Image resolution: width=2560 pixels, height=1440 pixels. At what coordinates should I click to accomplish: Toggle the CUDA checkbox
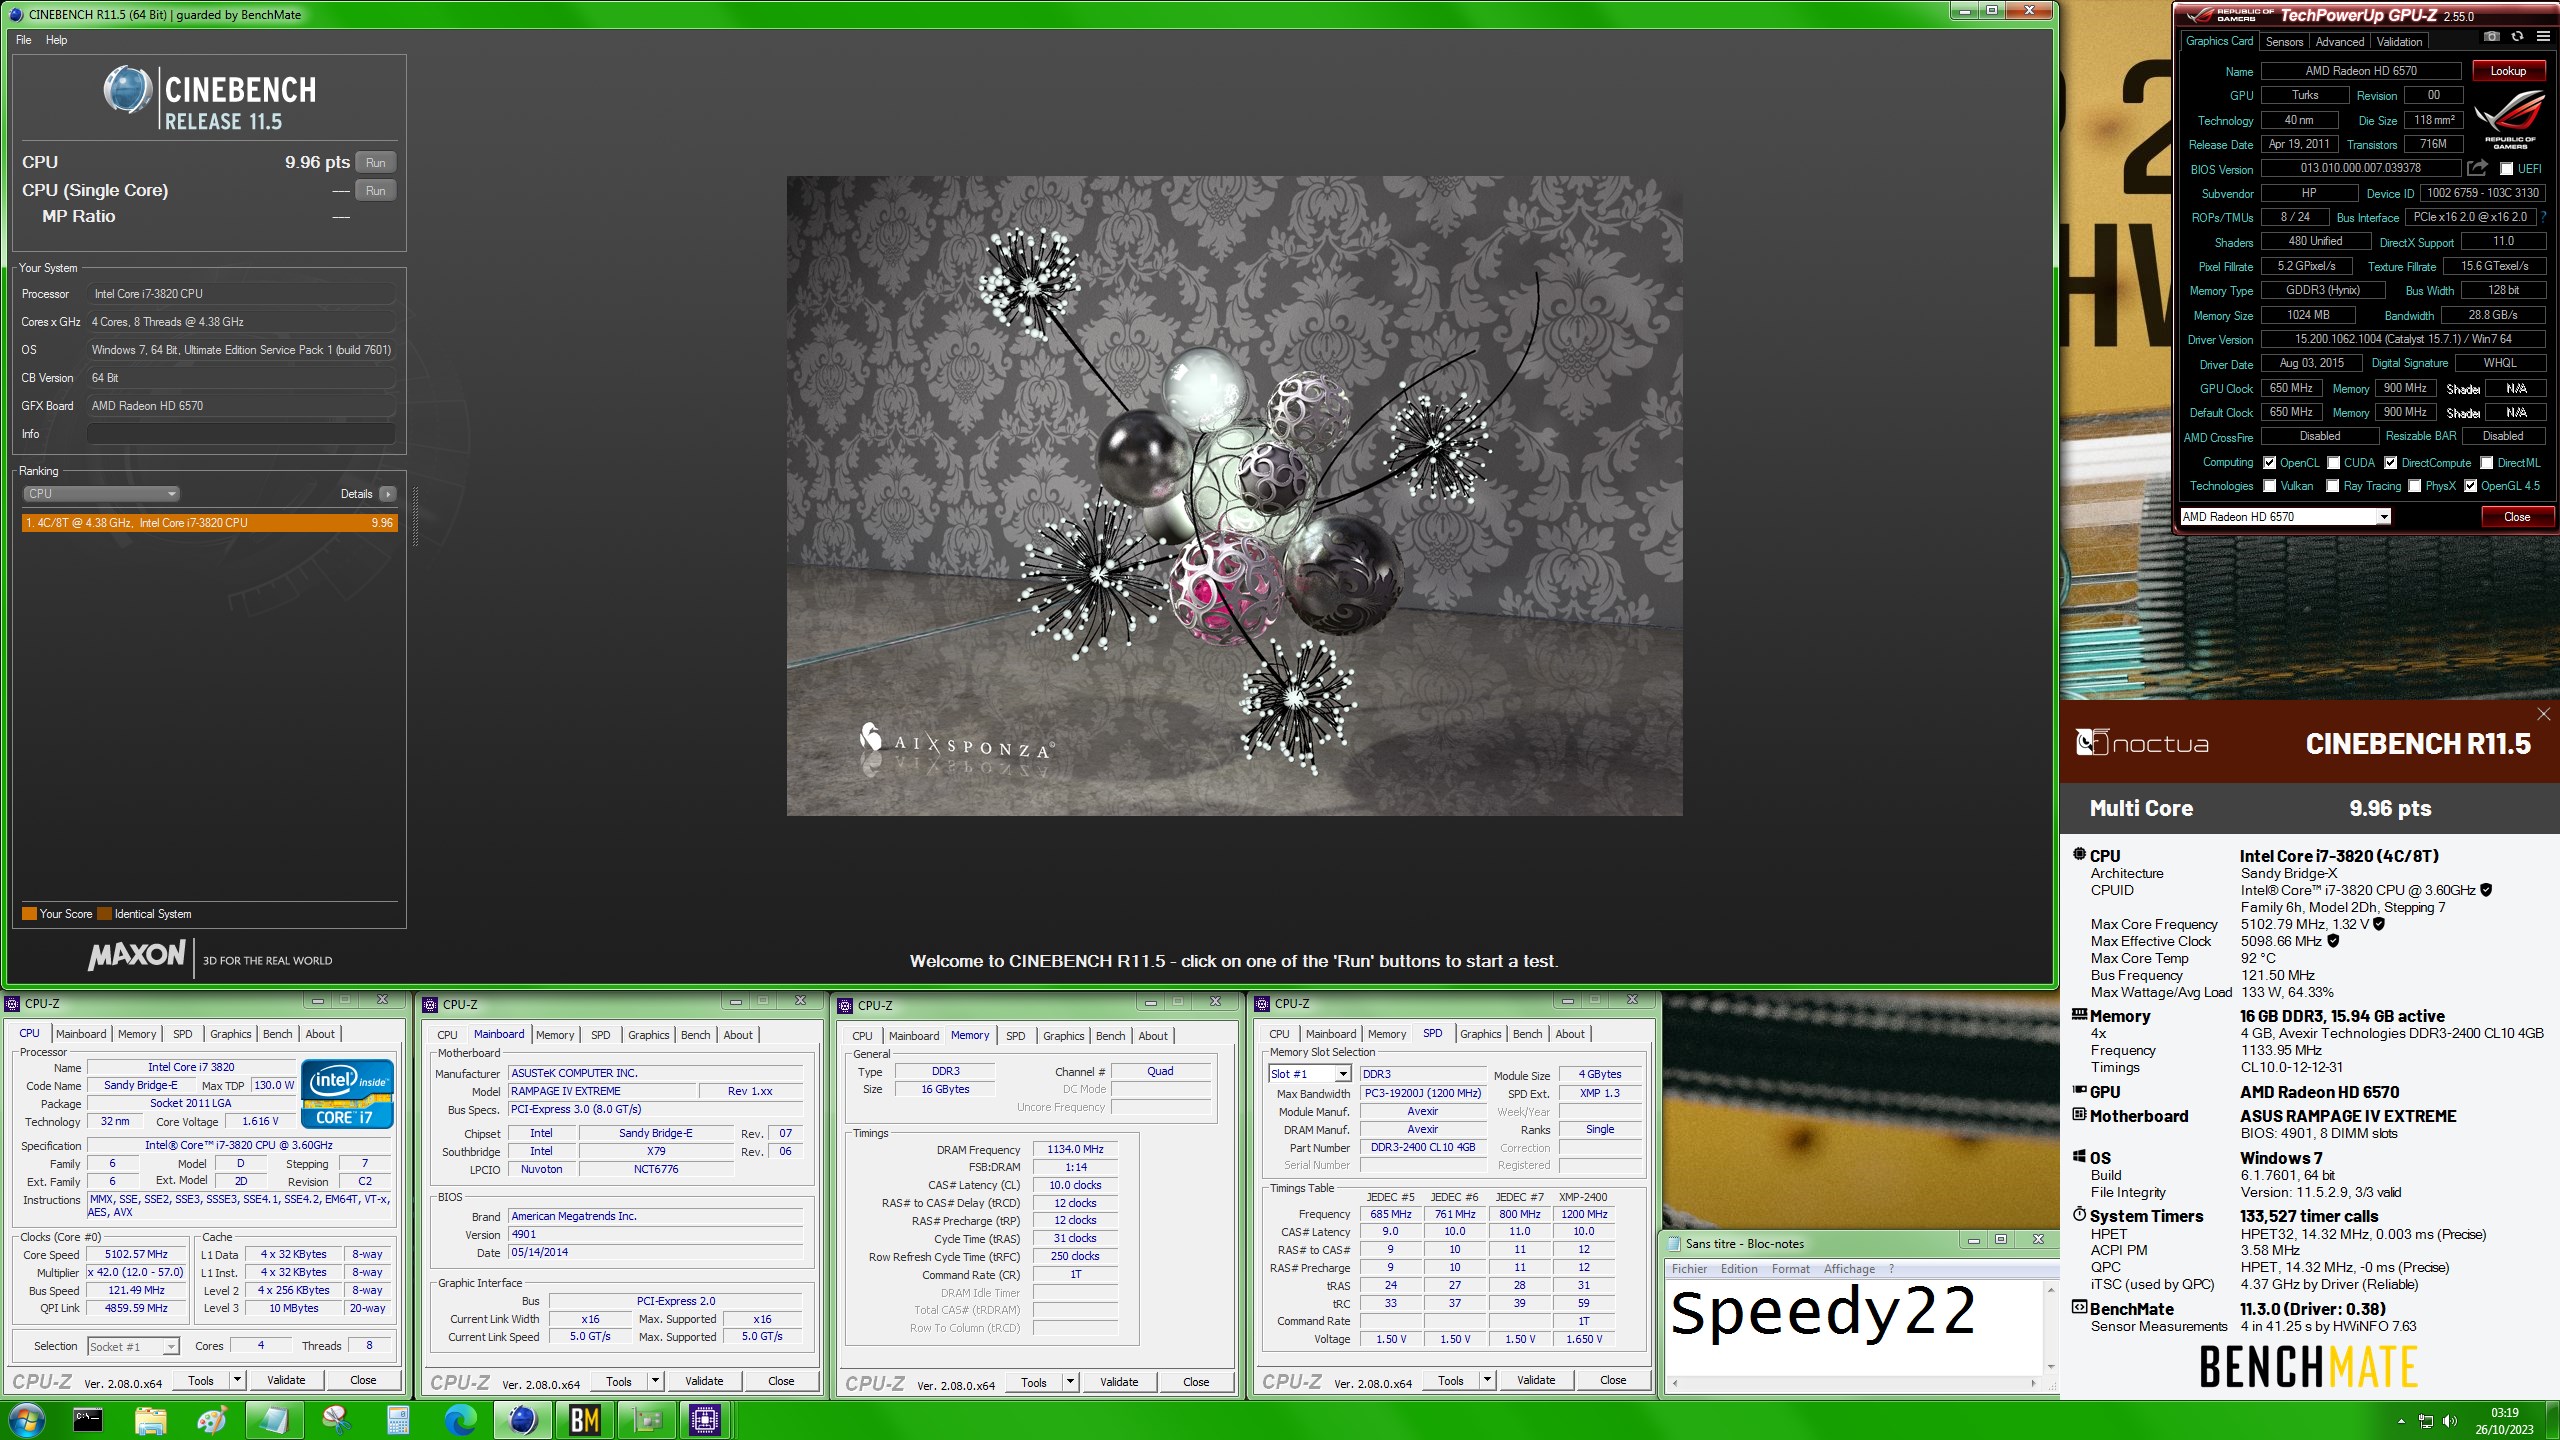pos(2333,463)
